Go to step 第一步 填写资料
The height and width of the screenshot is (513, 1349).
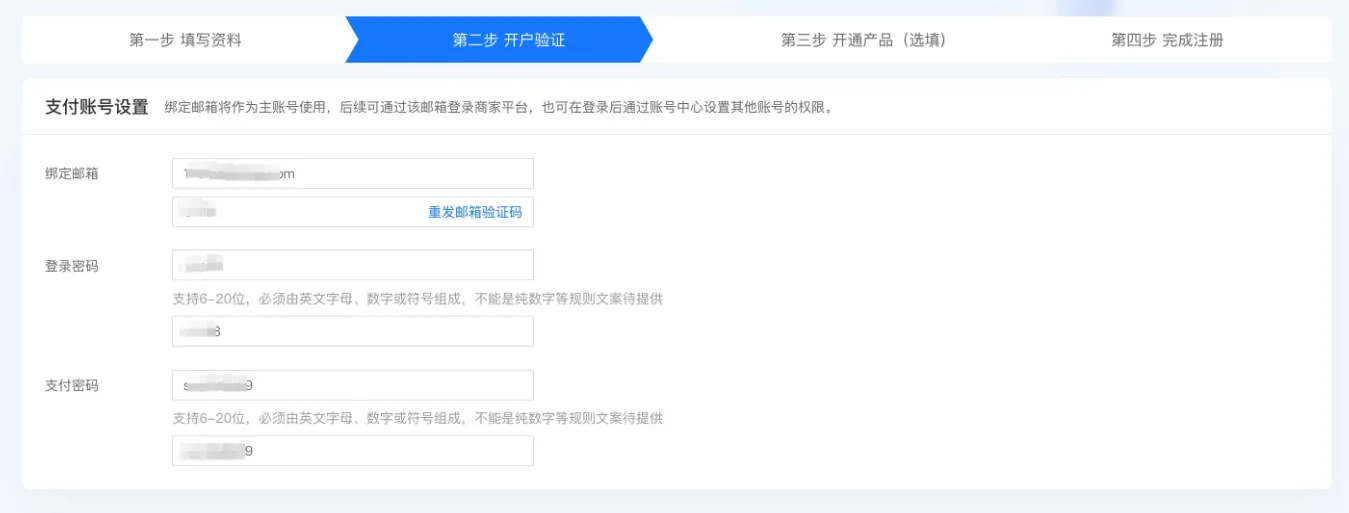pyautogui.click(x=185, y=40)
